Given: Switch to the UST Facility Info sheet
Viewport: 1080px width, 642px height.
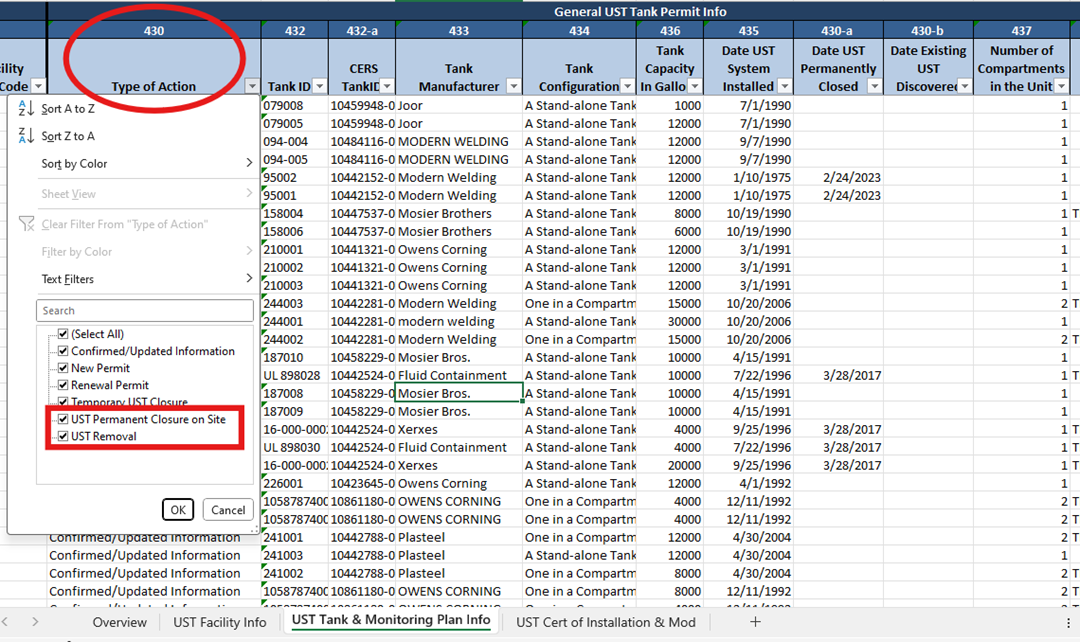Looking at the screenshot, I should click(x=220, y=622).
